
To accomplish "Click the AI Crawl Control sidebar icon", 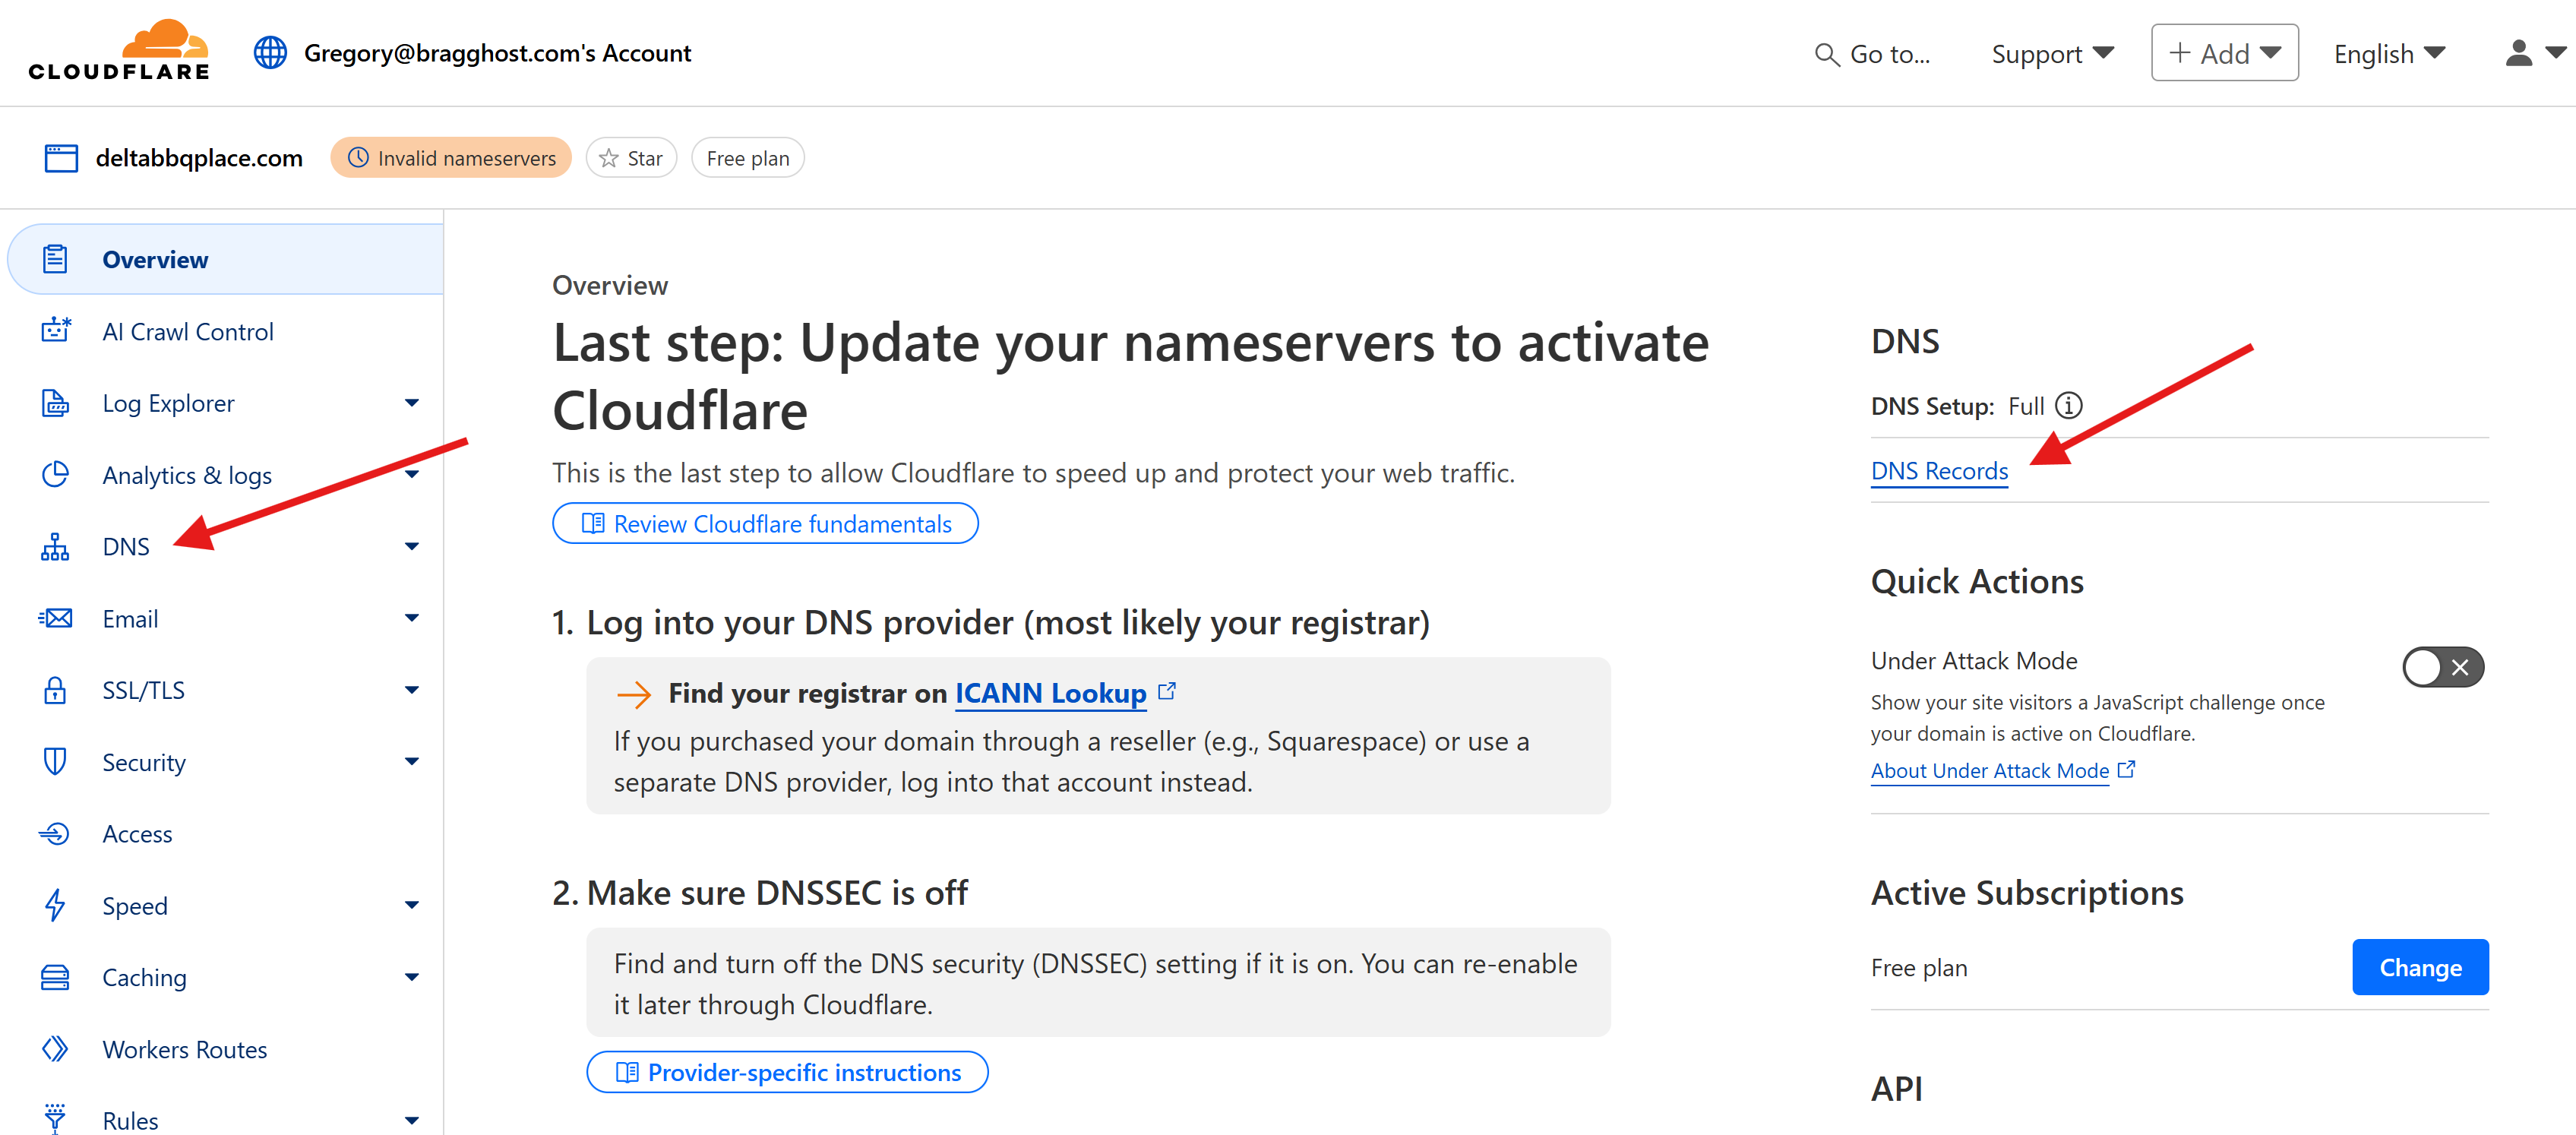I will point(56,331).
